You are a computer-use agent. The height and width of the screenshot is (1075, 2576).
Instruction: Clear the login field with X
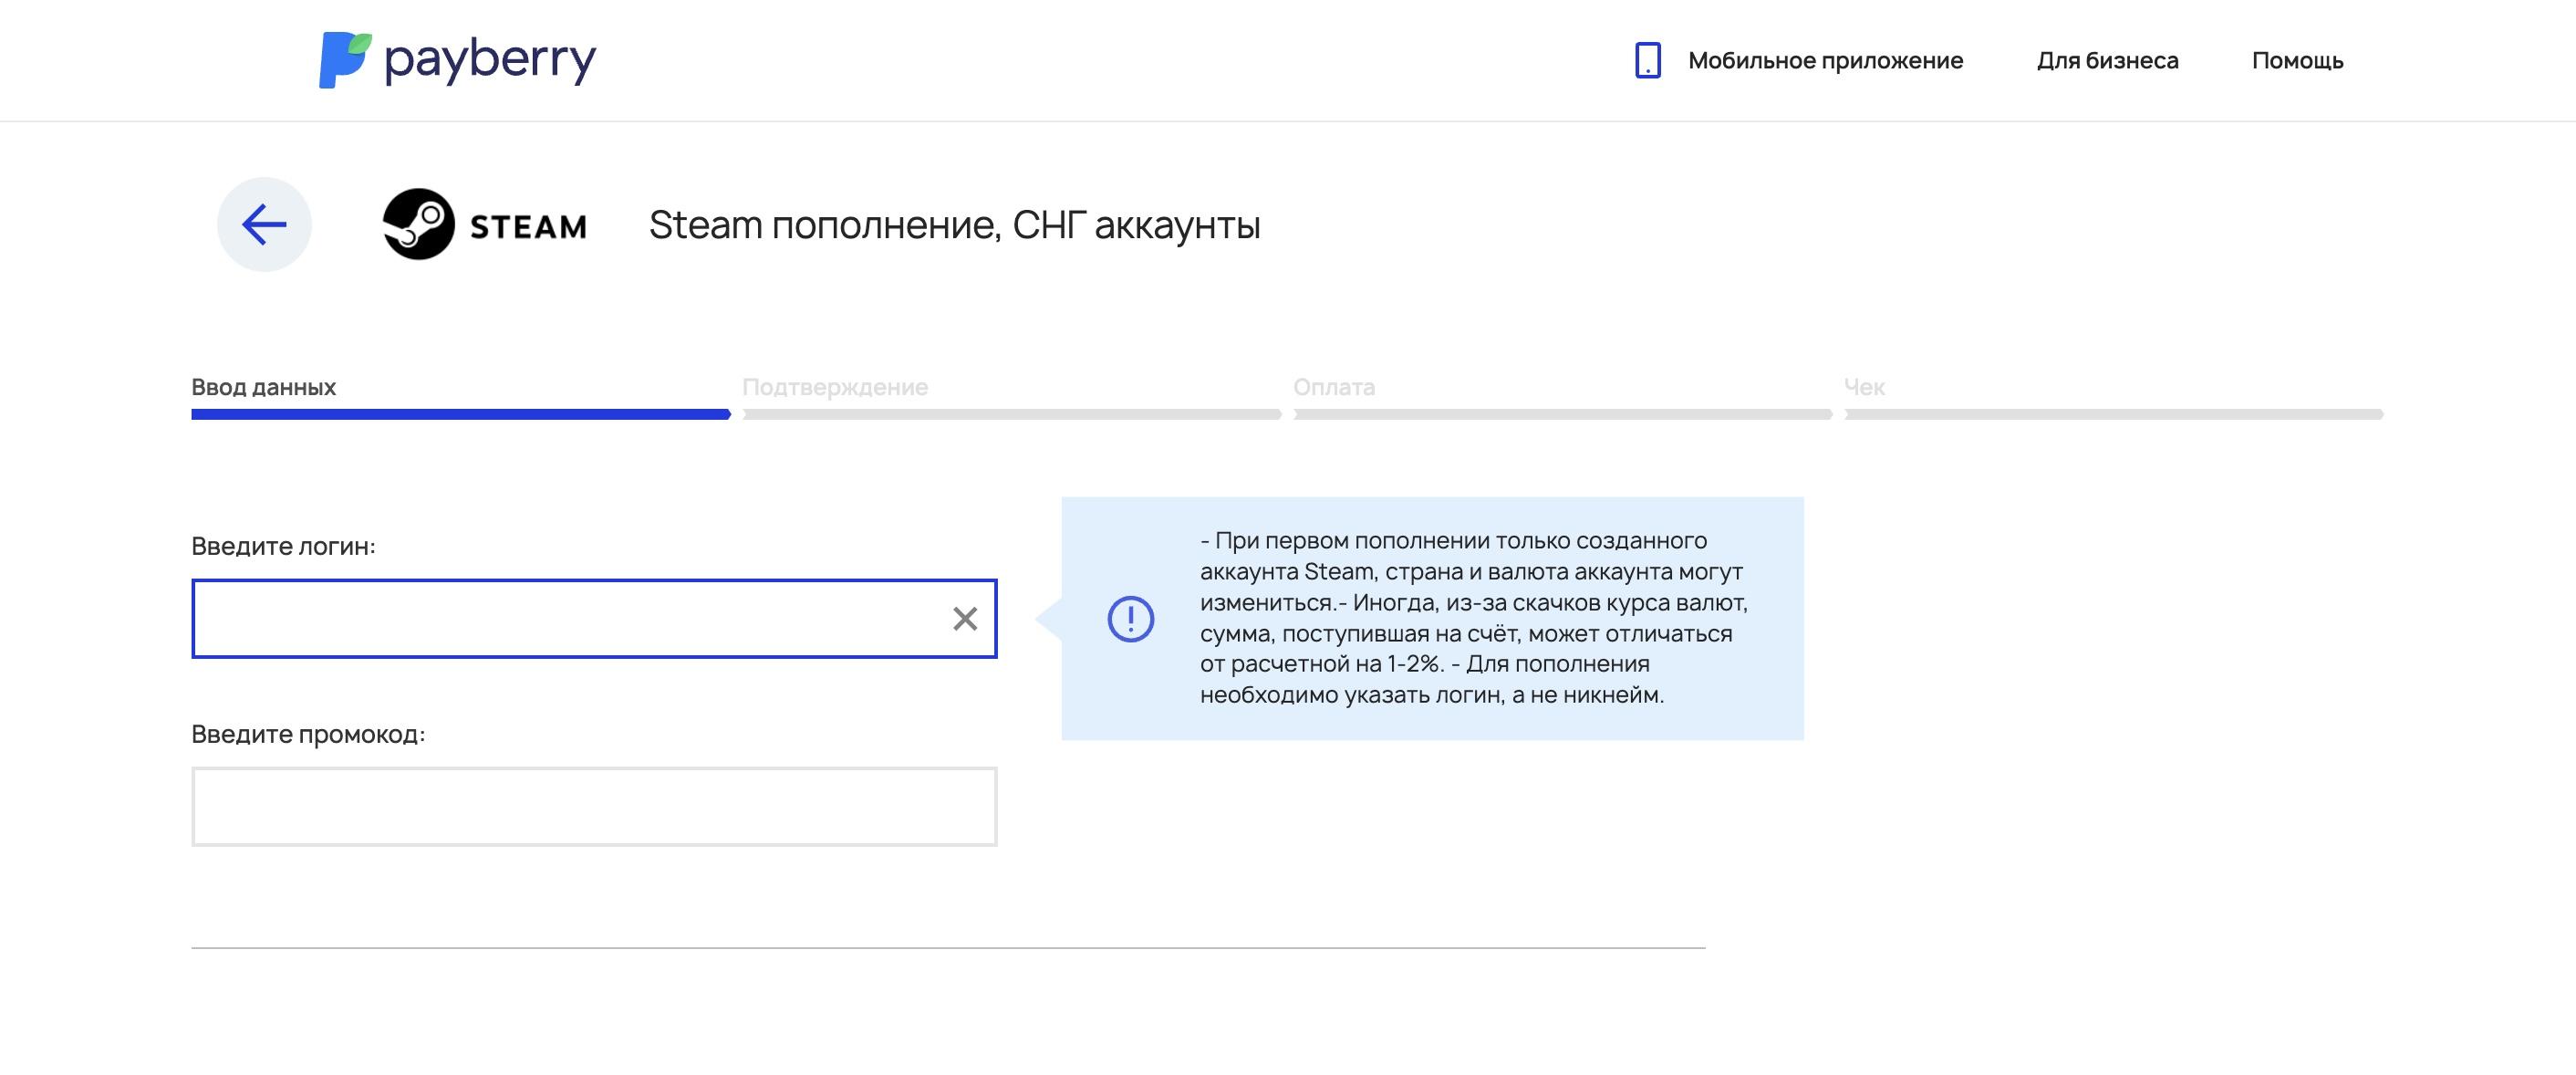tap(965, 619)
